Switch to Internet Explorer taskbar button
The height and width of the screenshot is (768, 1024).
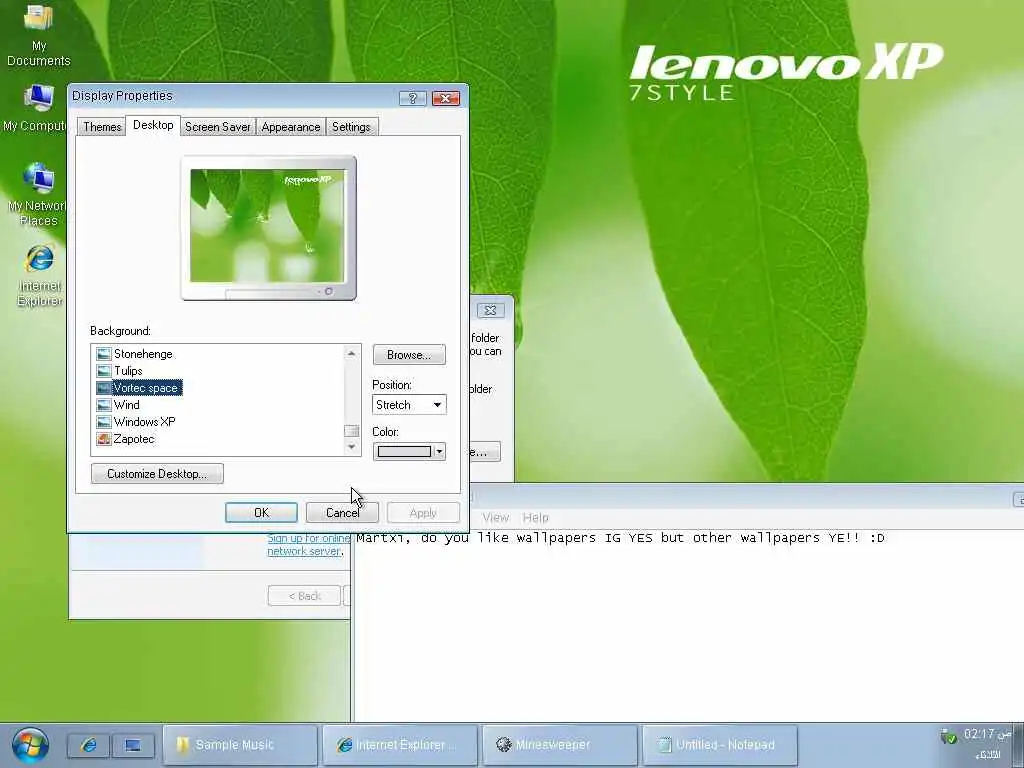tap(400, 744)
